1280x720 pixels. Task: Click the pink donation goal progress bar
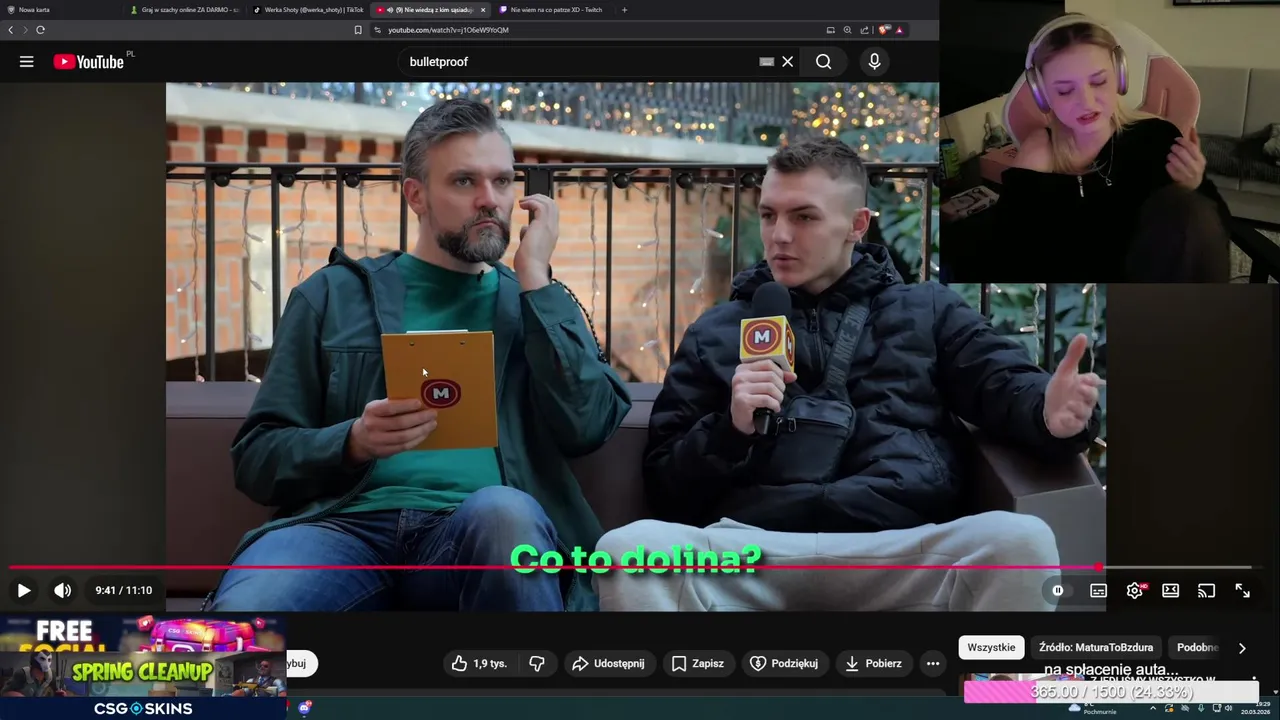point(1110,692)
